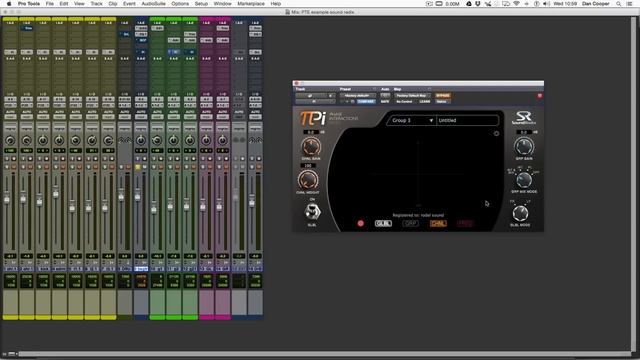This screenshot has height=360, width=640.
Task: Turn the CHNL GAIN knob in TPi plugin
Action: coord(311,147)
